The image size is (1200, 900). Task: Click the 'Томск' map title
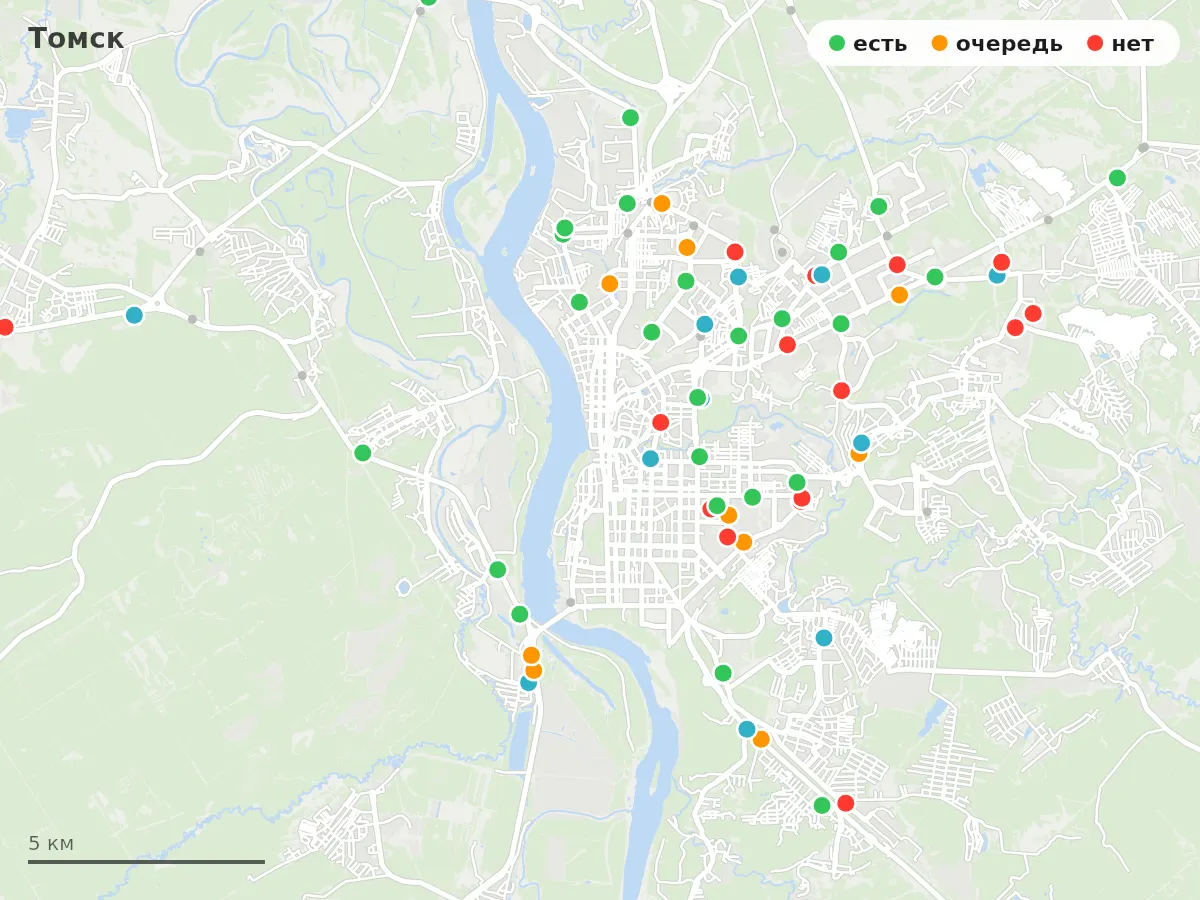[x=76, y=39]
